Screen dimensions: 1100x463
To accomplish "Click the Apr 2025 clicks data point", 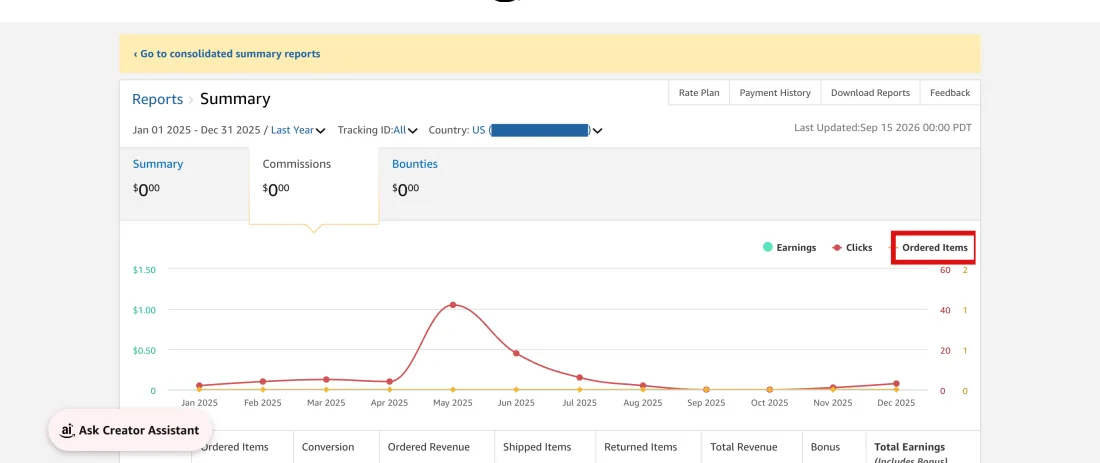I will (389, 382).
